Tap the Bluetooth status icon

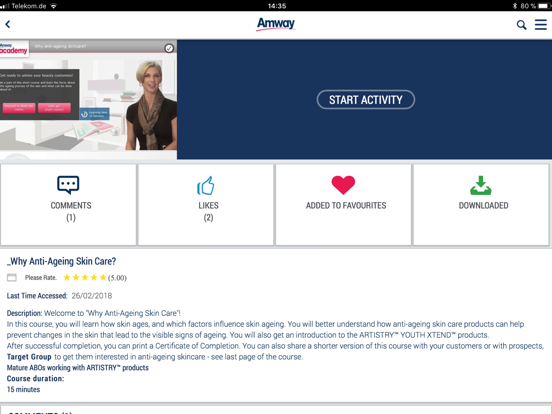pyautogui.click(x=515, y=6)
